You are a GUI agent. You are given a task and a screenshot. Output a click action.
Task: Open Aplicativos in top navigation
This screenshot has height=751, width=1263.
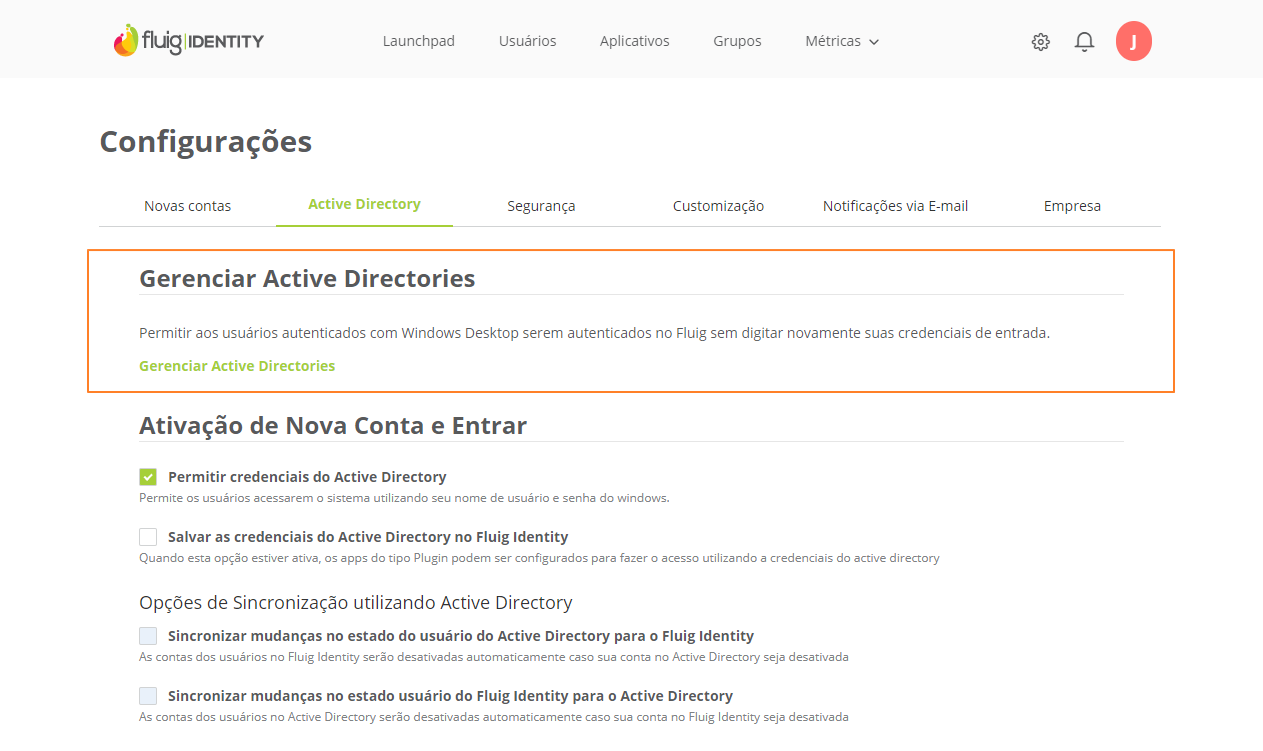click(635, 41)
